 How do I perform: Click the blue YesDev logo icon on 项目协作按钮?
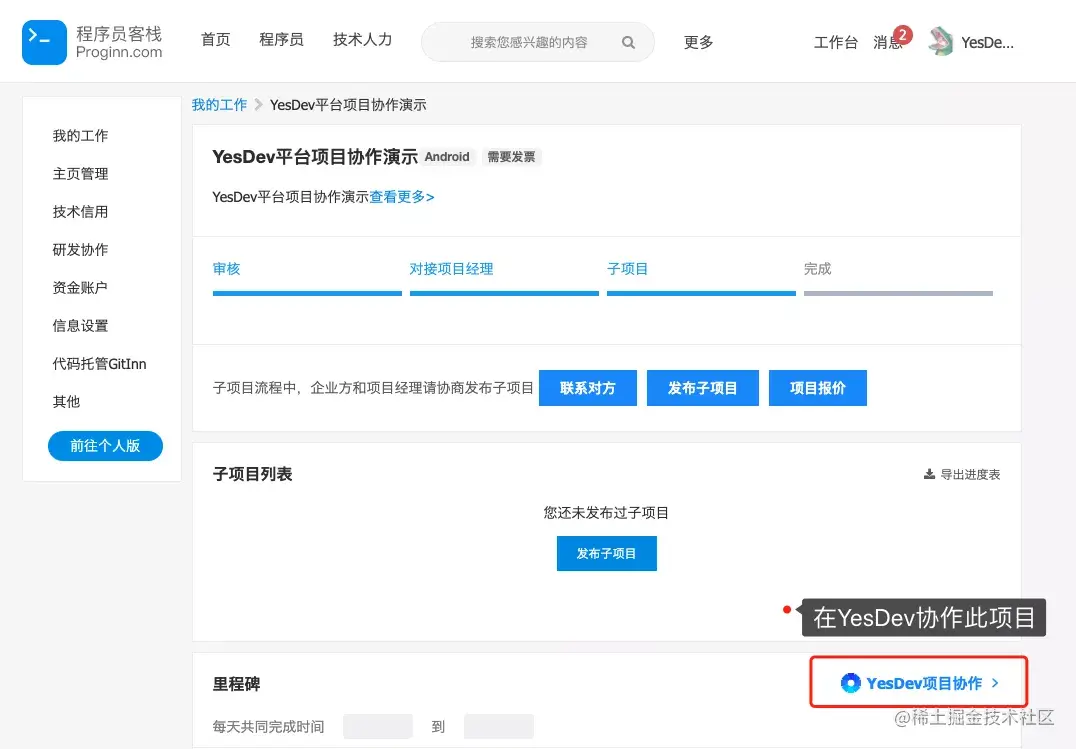pyautogui.click(x=850, y=683)
